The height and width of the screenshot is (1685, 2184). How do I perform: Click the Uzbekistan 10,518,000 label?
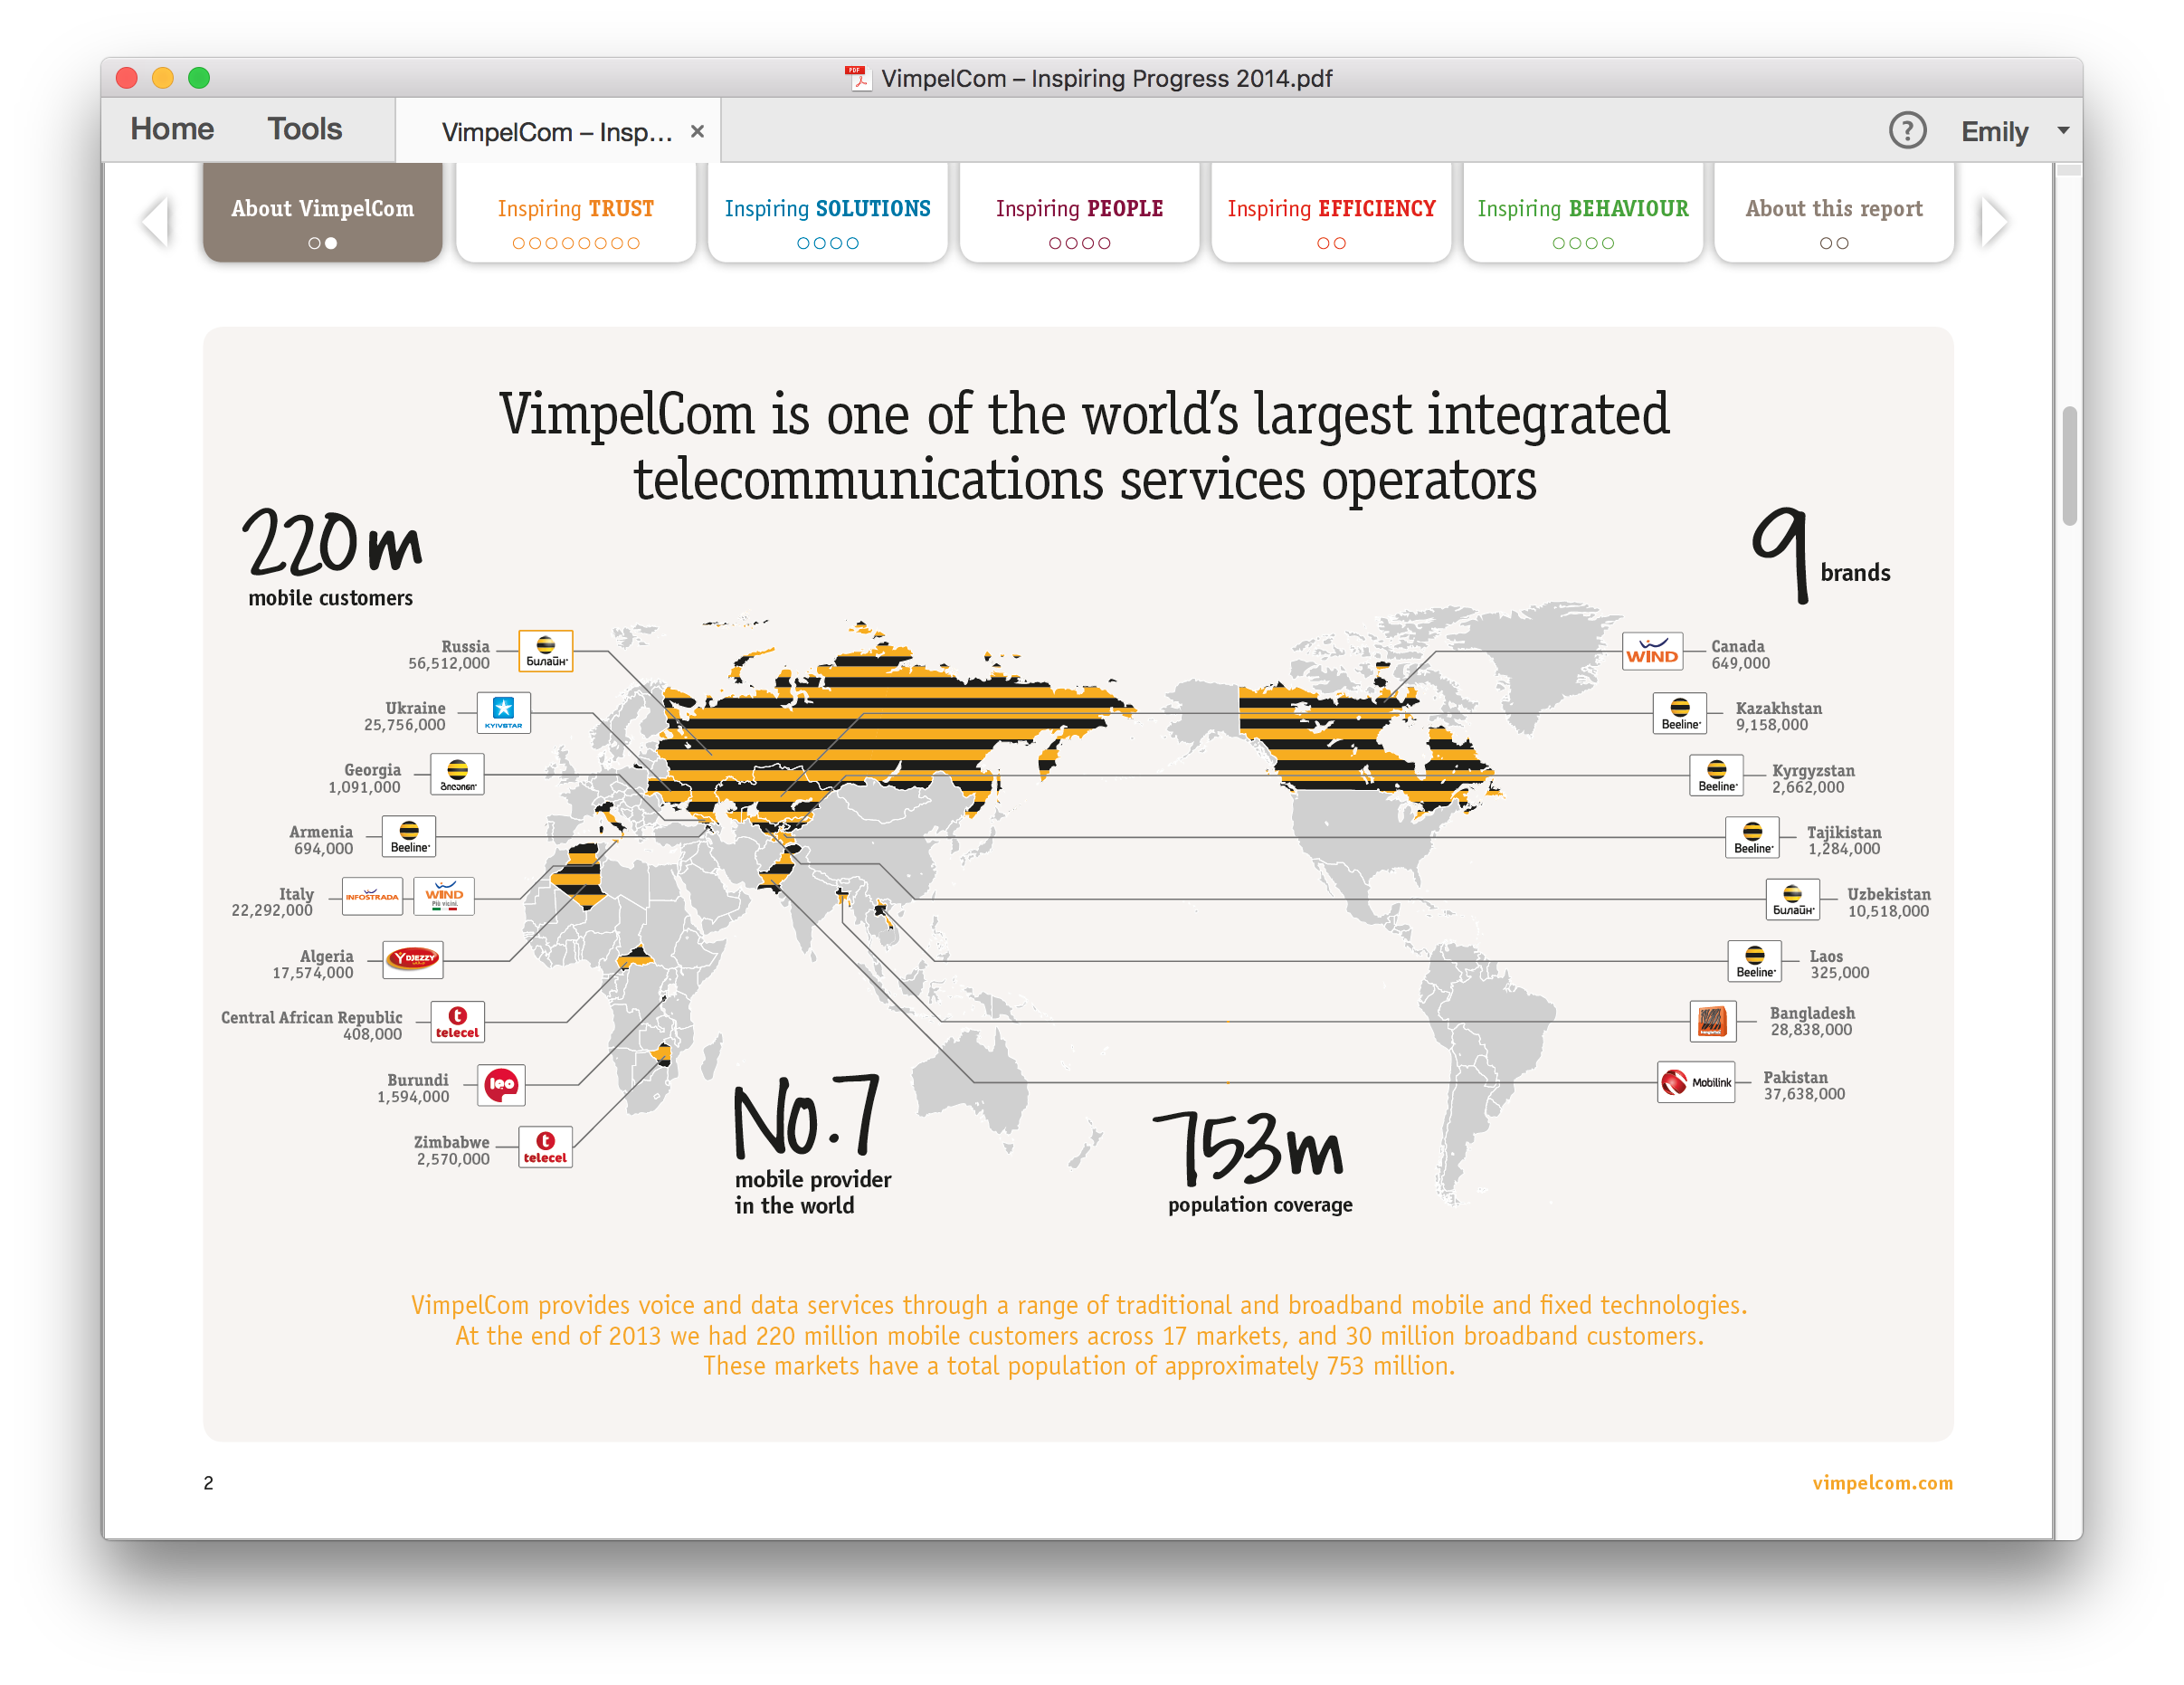pos(1888,902)
